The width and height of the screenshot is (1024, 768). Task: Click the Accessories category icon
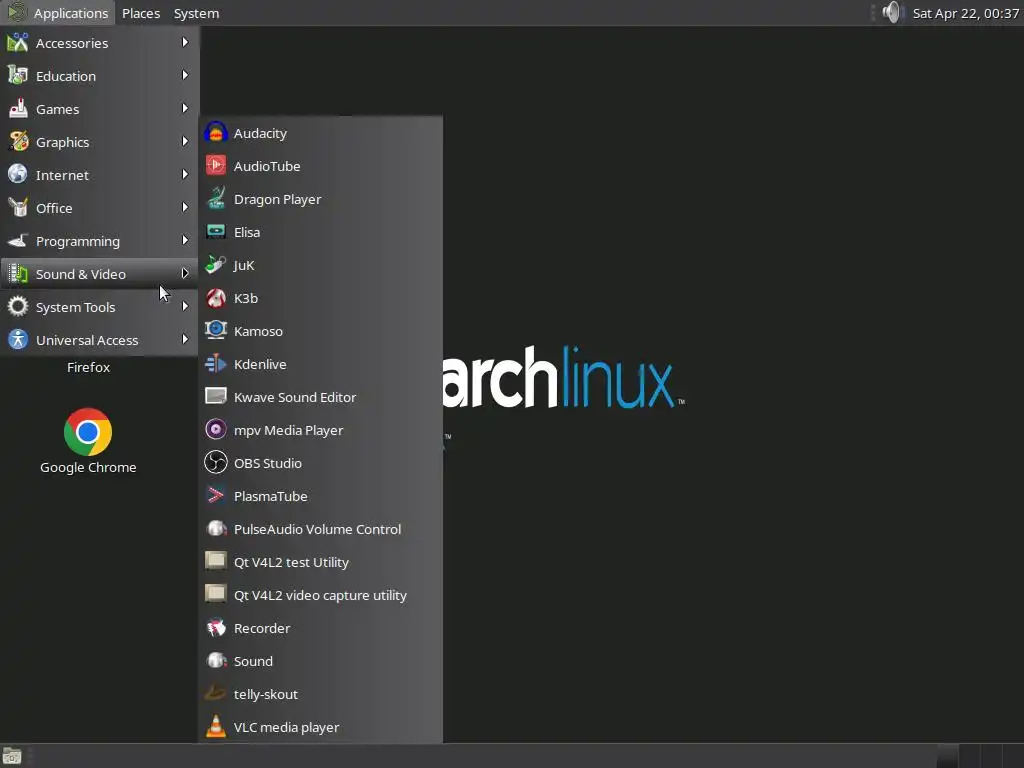[18, 42]
